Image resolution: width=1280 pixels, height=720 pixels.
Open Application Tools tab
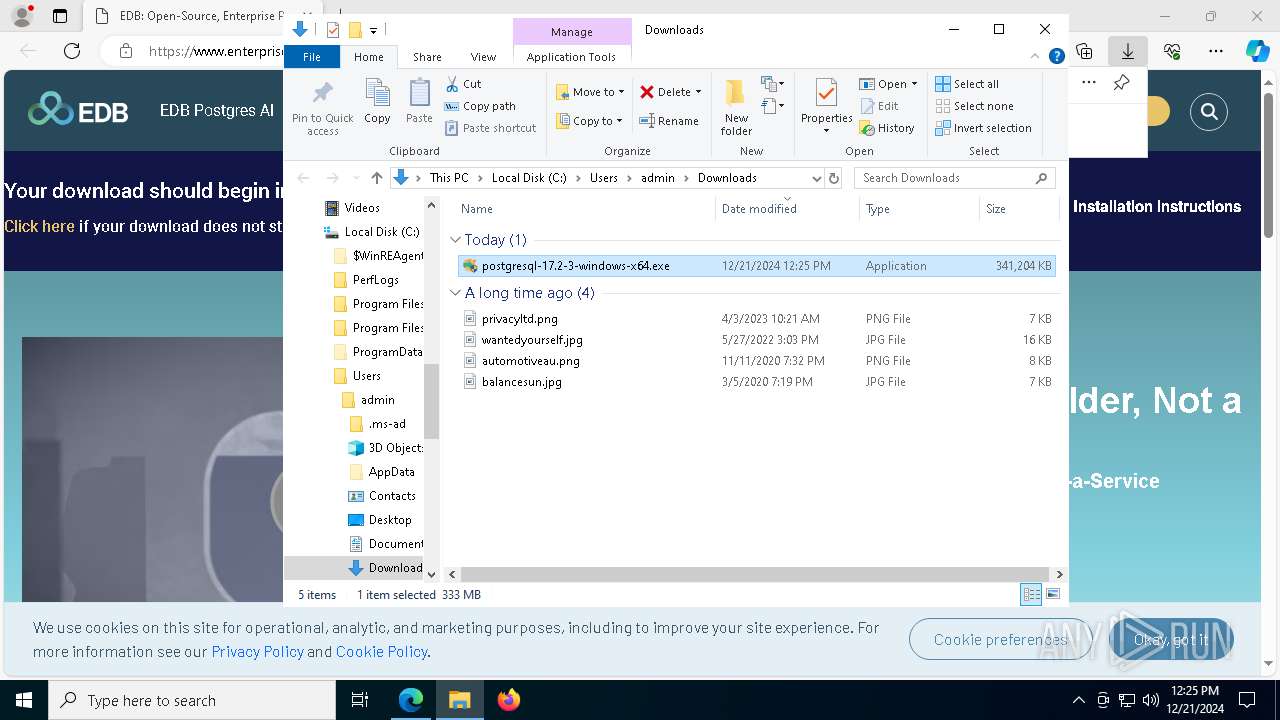point(571,57)
